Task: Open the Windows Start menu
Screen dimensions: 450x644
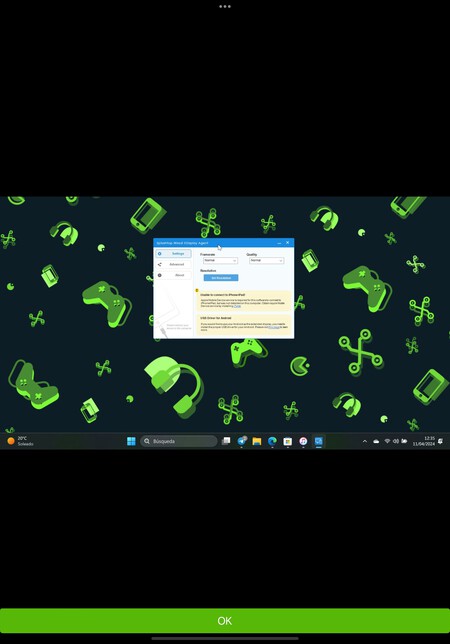Action: pos(131,441)
